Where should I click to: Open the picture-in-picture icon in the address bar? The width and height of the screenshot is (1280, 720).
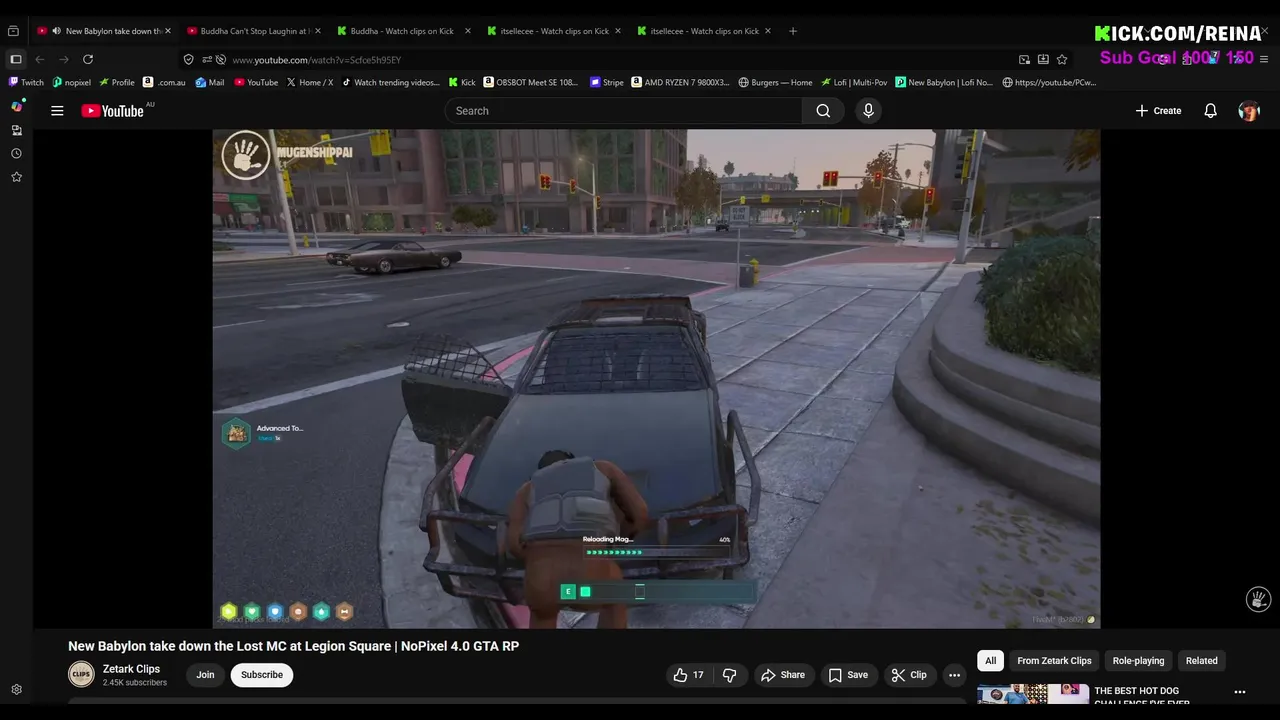tap(1024, 60)
